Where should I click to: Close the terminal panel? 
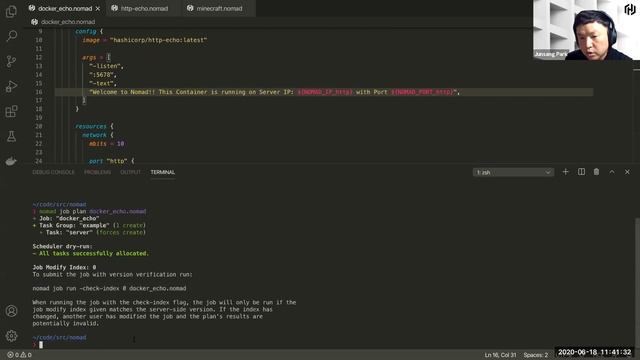[x=627, y=172]
